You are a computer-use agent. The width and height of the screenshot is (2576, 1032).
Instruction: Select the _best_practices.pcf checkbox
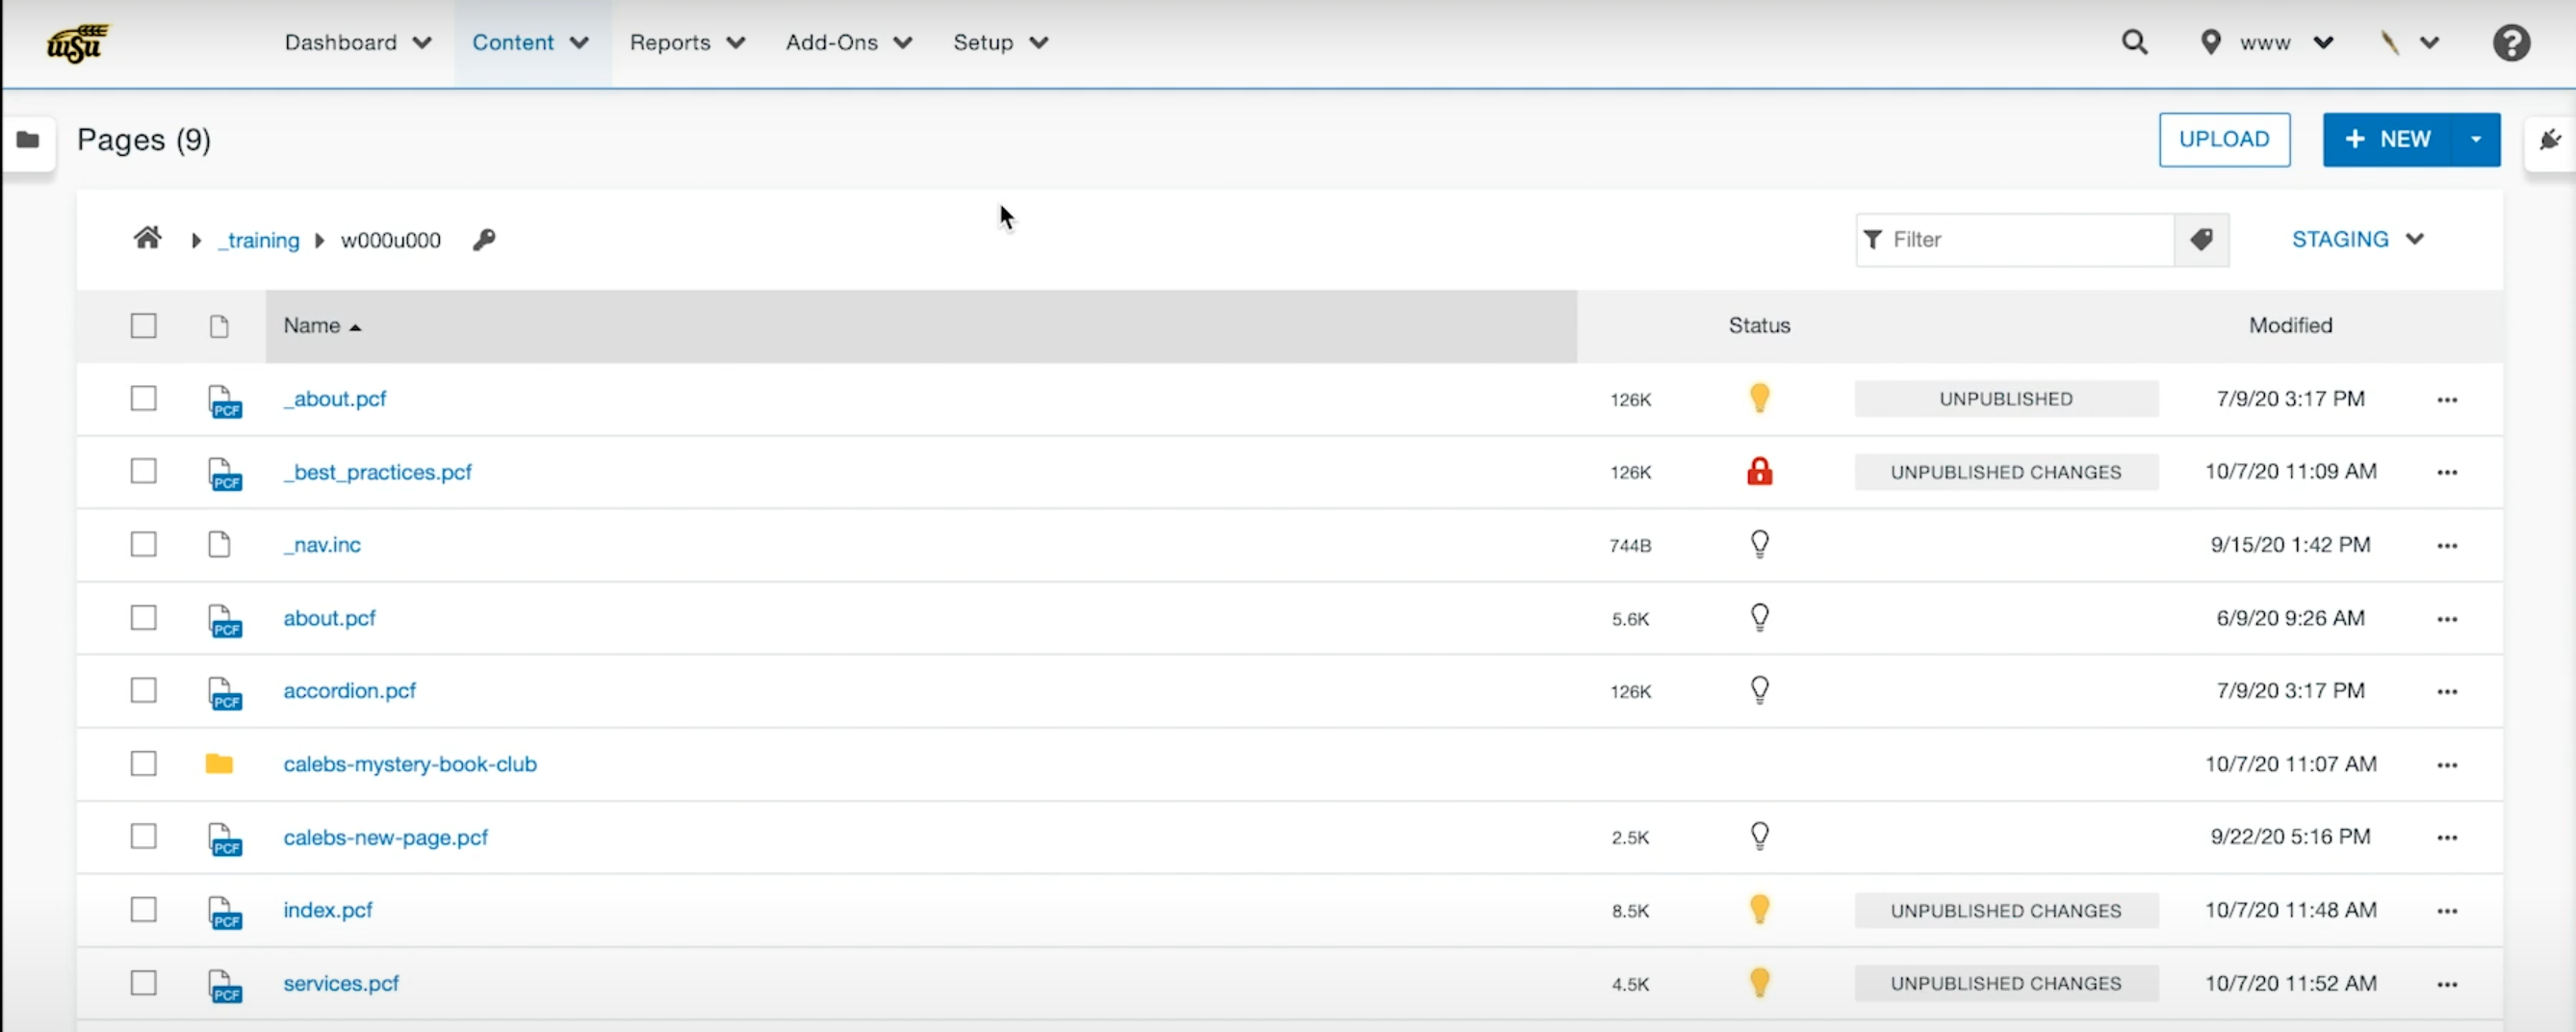pyautogui.click(x=144, y=471)
